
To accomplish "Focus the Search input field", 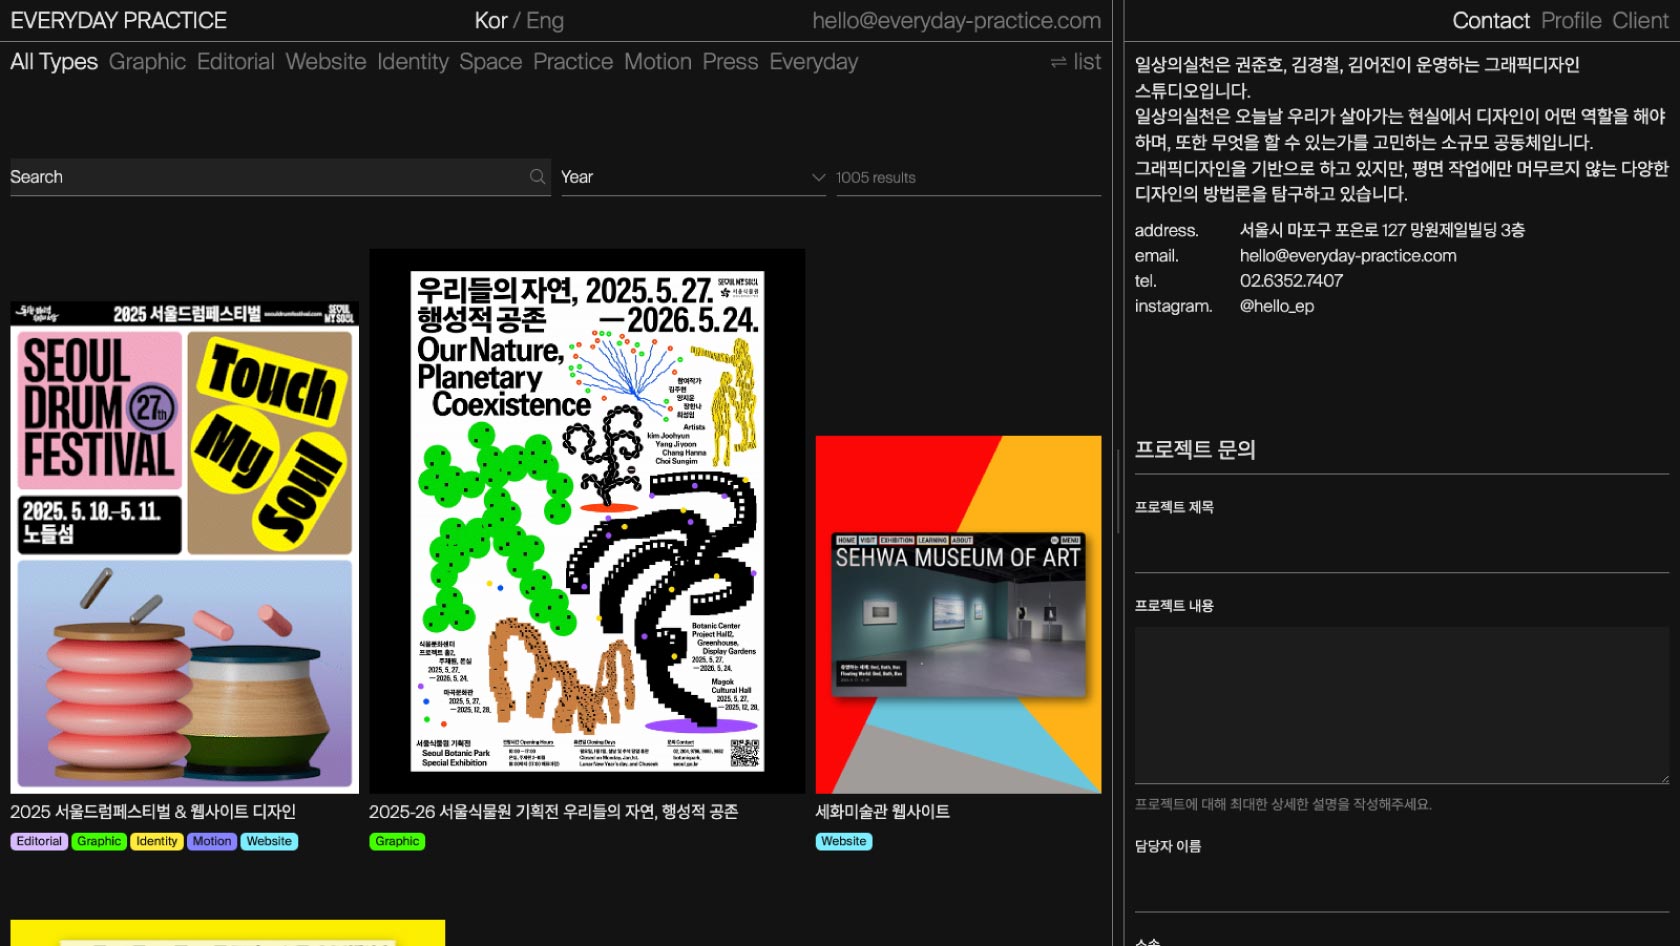I will click(280, 177).
